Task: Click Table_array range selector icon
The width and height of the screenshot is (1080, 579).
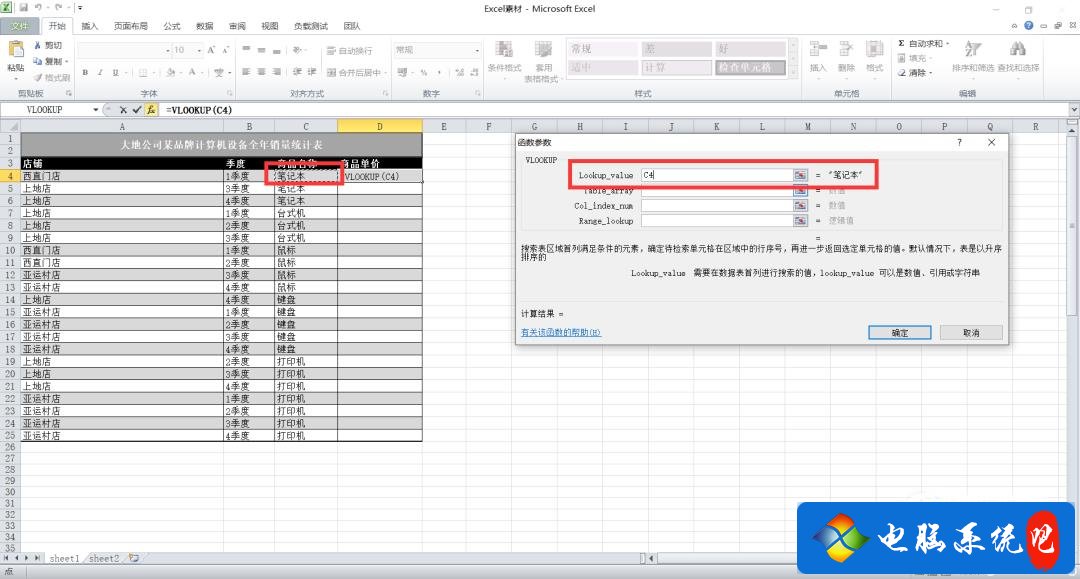Action: pos(800,191)
